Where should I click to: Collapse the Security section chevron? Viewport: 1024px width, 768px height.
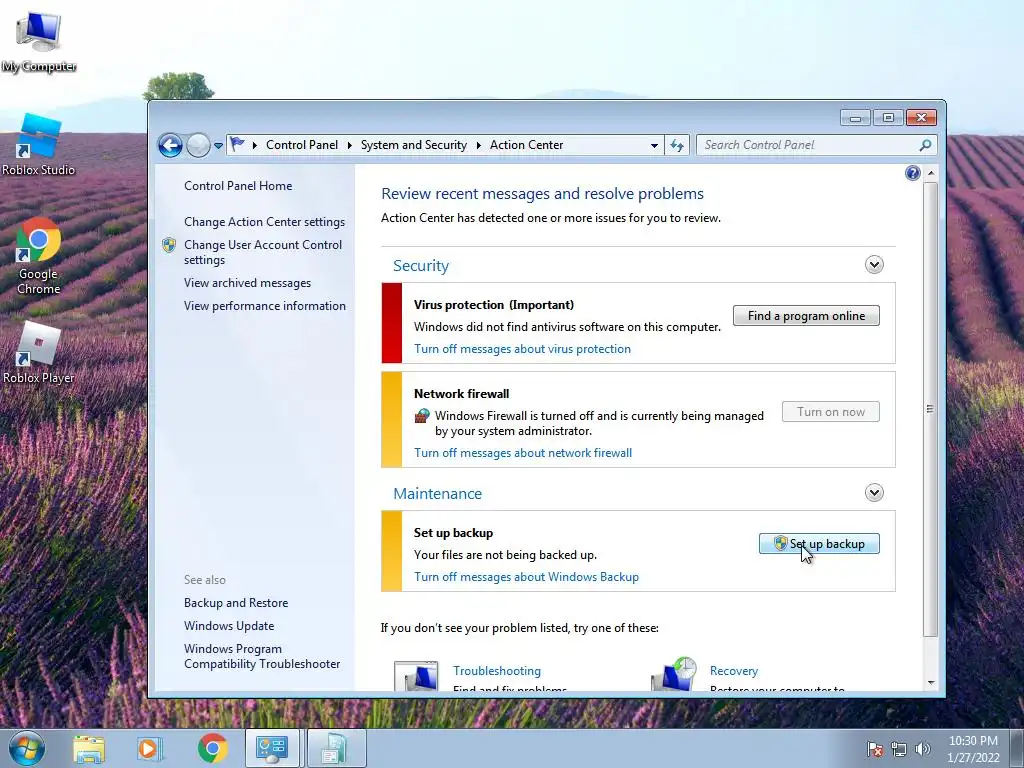tap(874, 264)
